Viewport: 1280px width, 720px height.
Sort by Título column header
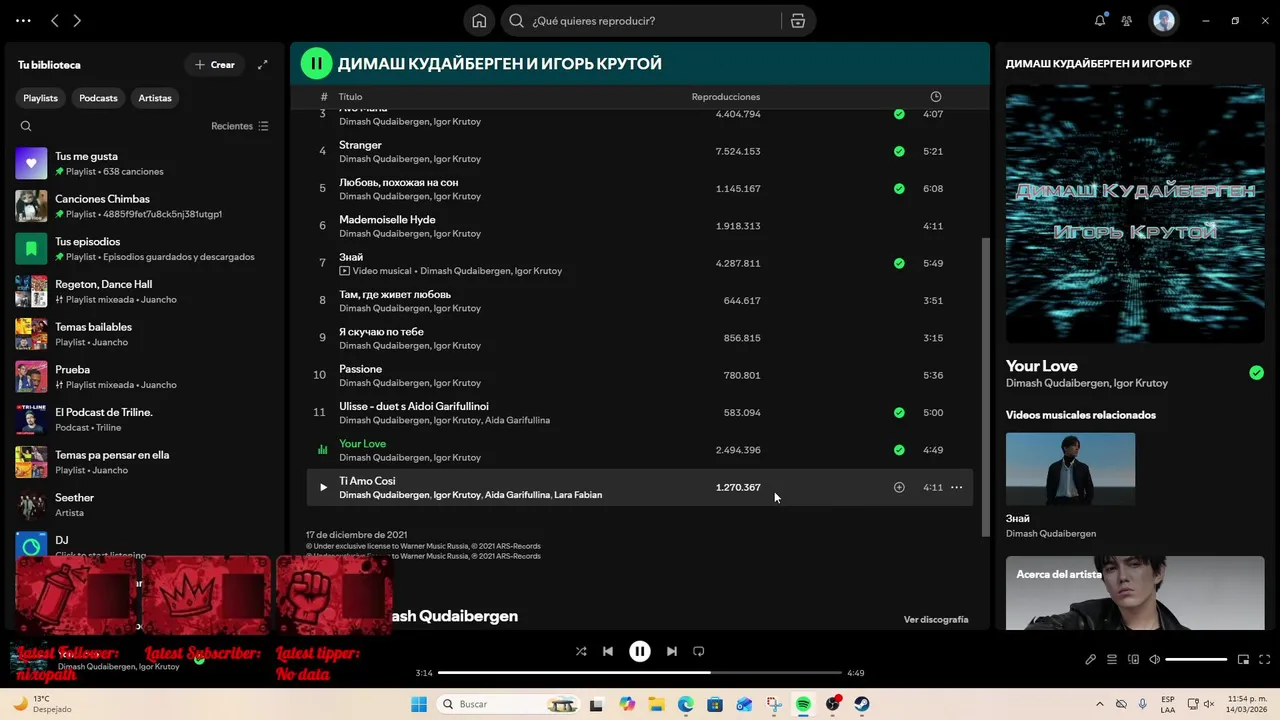[x=350, y=97]
